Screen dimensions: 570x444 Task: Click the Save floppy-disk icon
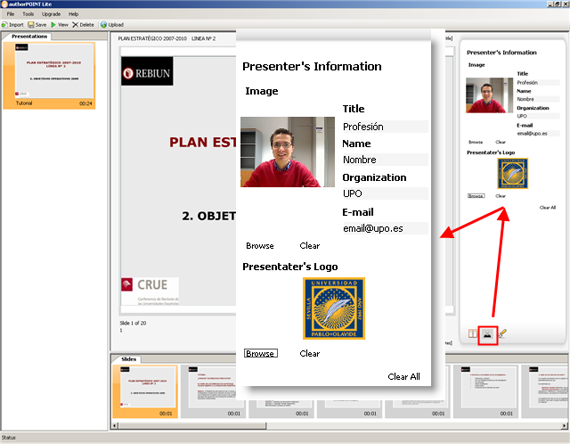(31, 25)
